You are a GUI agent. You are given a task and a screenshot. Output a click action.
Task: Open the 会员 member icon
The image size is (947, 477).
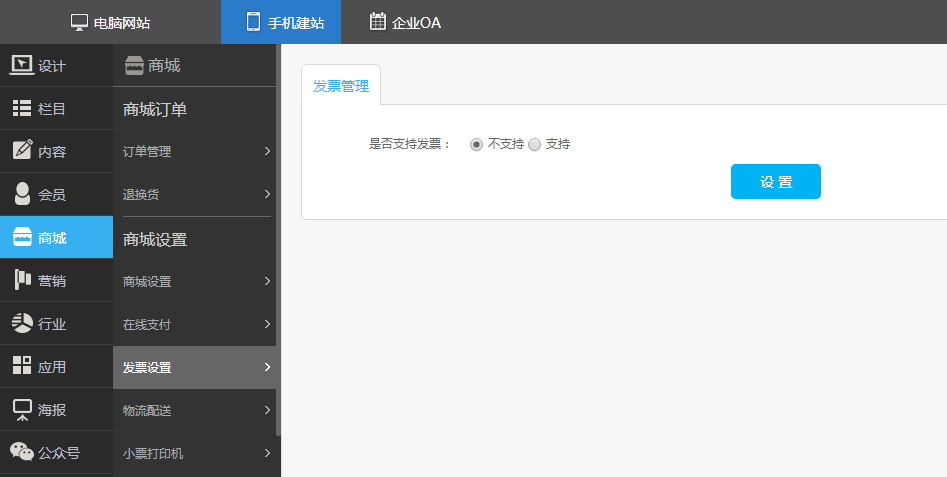[x=22, y=194]
